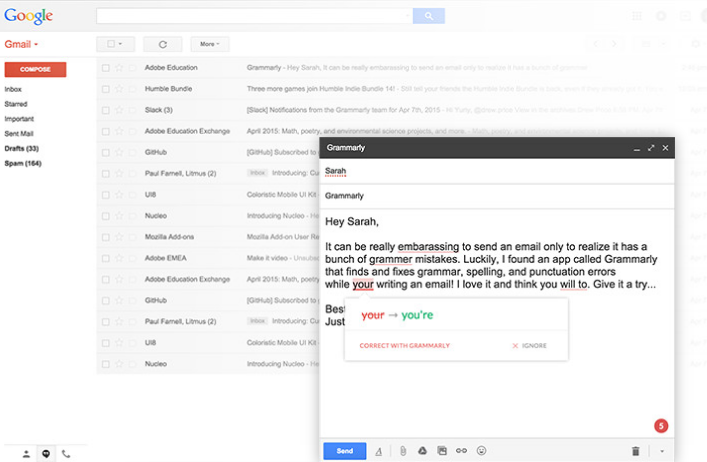Open settings gear icon in the mail toolbar
The image size is (707, 462).
696,44
